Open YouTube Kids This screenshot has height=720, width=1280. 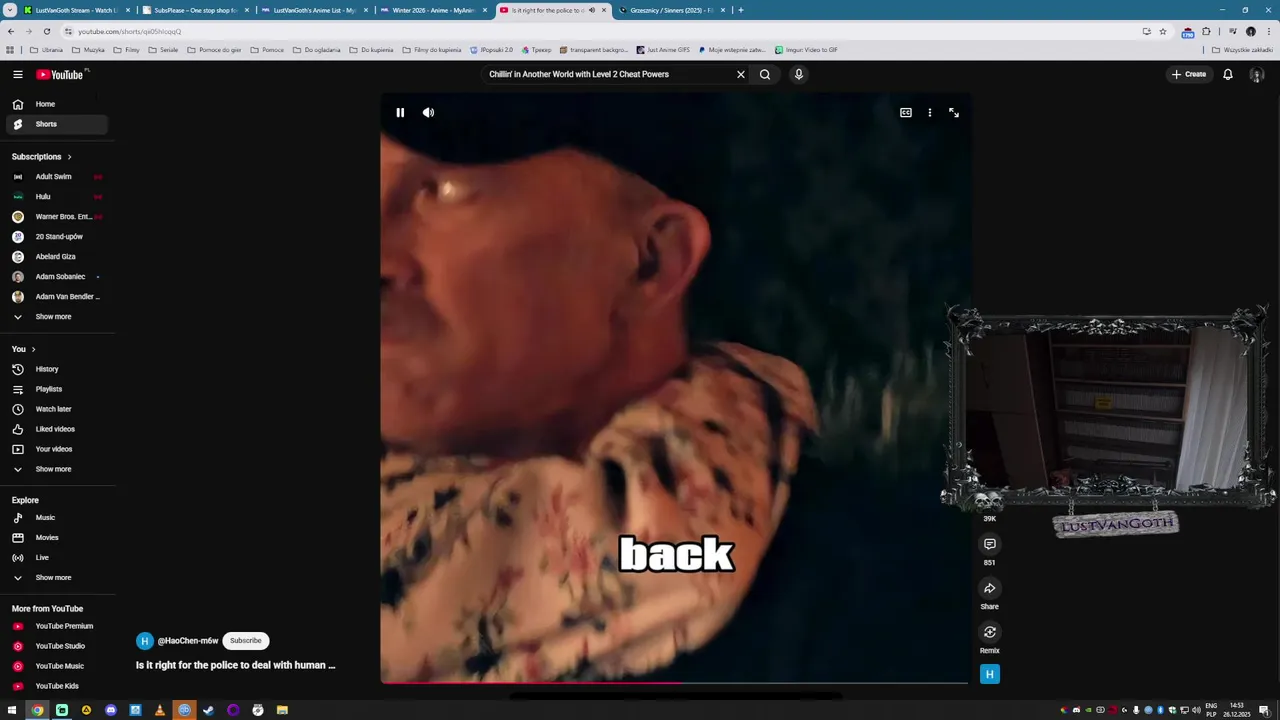pos(57,686)
